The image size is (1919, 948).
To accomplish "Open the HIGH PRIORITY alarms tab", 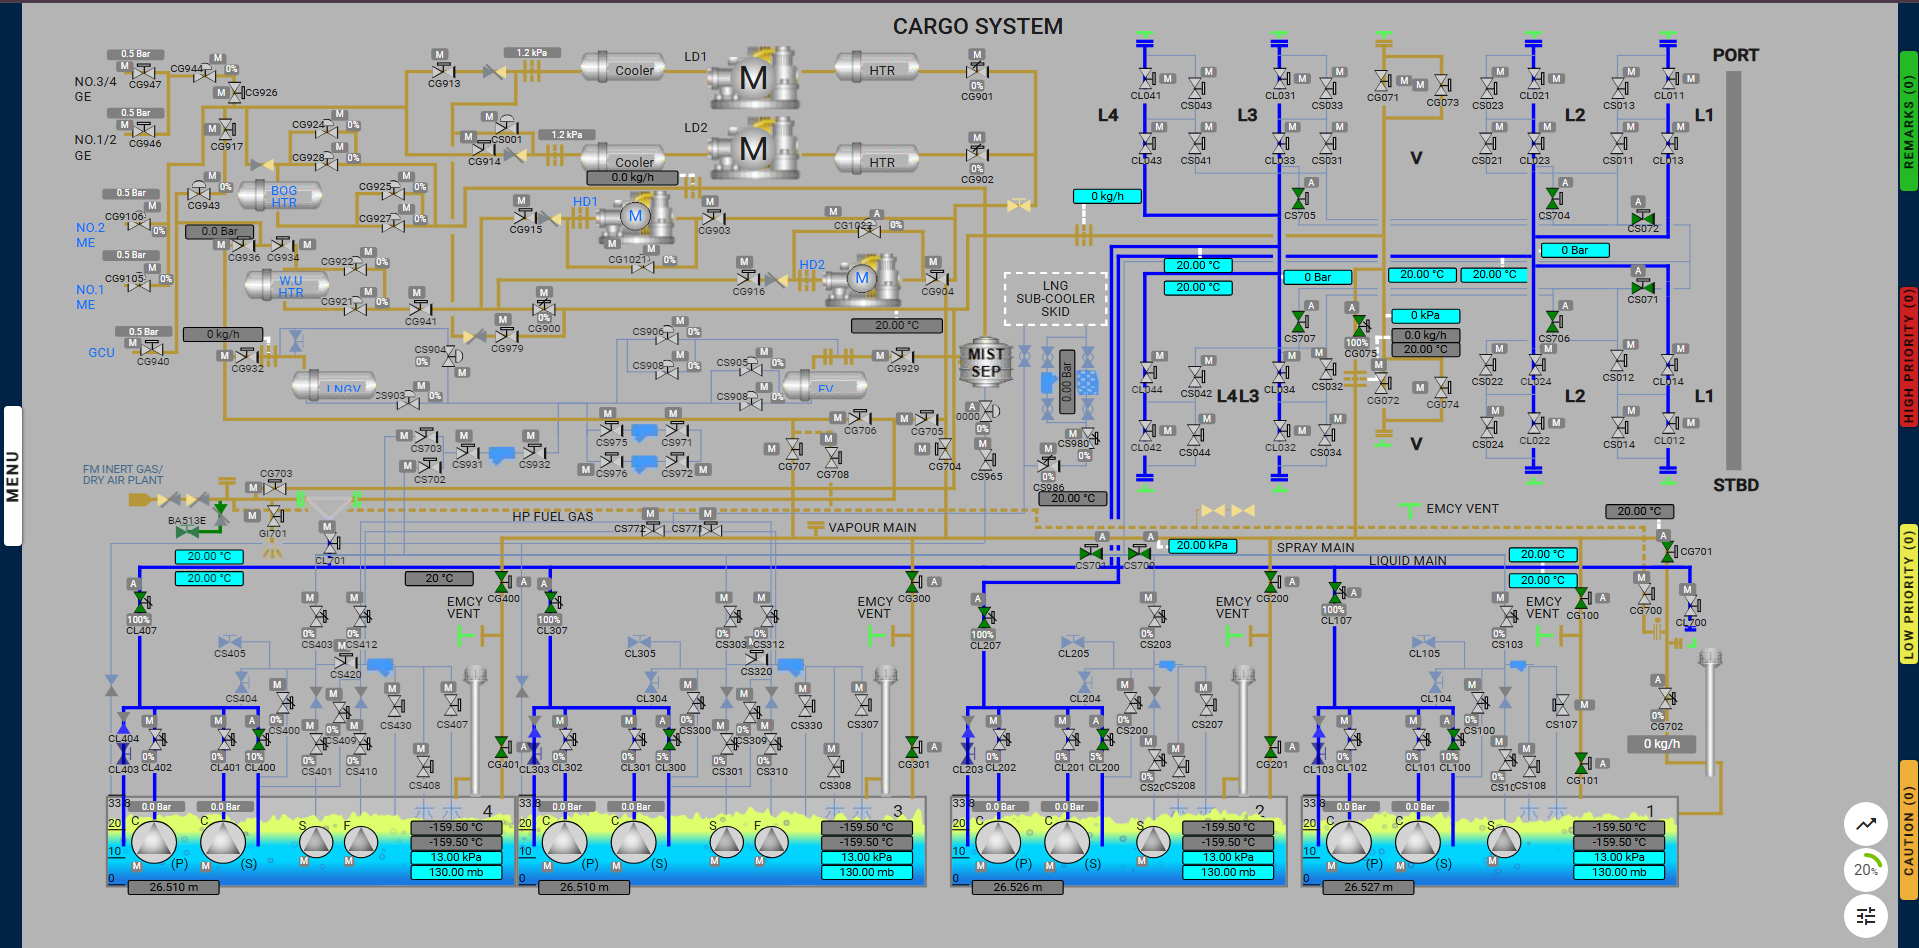I will (1908, 356).
